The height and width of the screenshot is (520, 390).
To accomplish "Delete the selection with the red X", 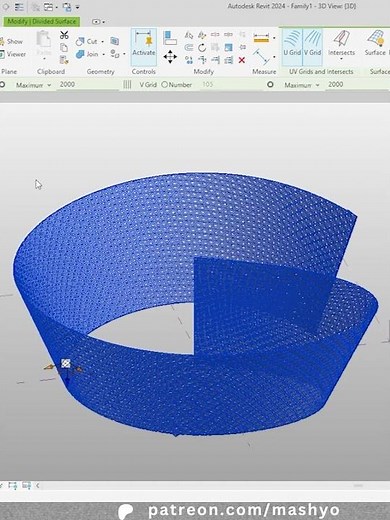I will [242, 60].
